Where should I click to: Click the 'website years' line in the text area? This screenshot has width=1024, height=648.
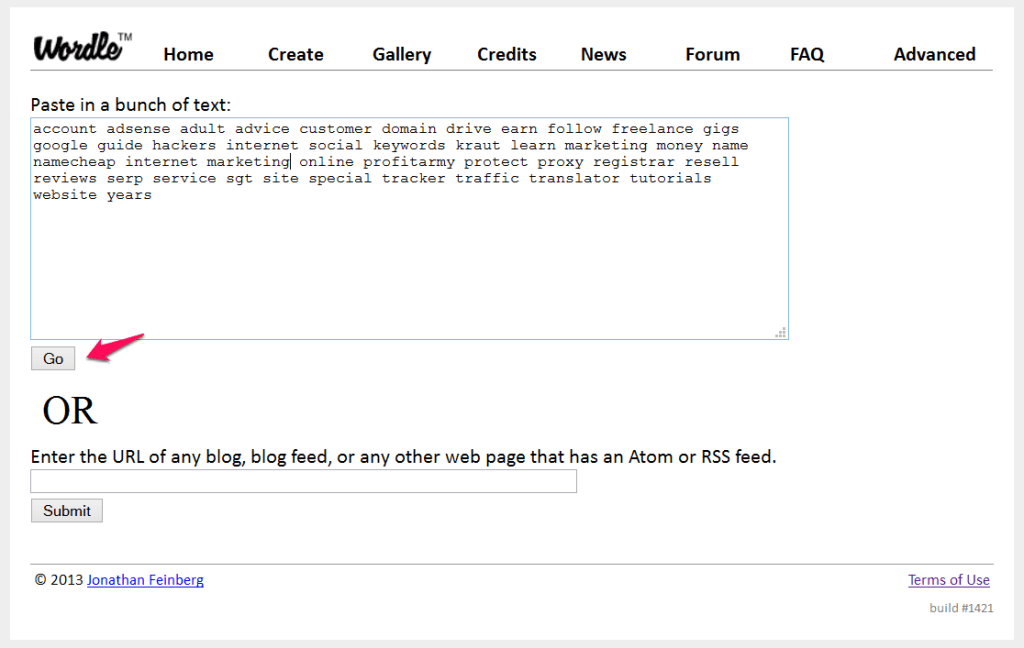point(92,195)
